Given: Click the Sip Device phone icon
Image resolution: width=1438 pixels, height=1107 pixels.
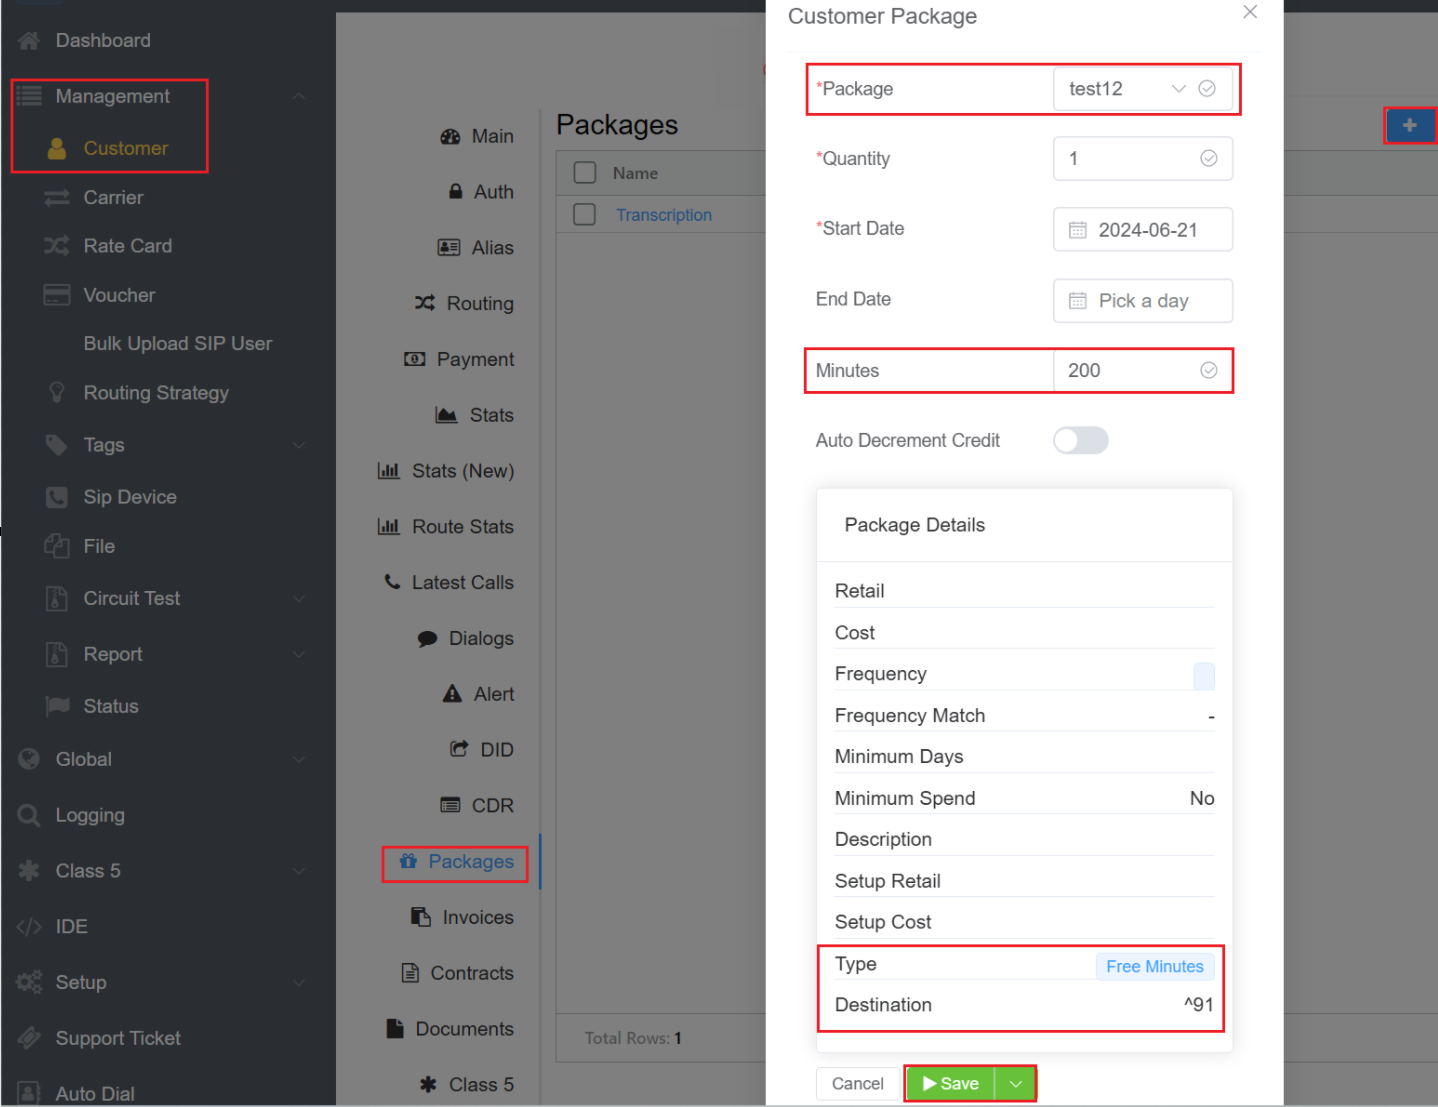Looking at the screenshot, I should pyautogui.click(x=57, y=497).
